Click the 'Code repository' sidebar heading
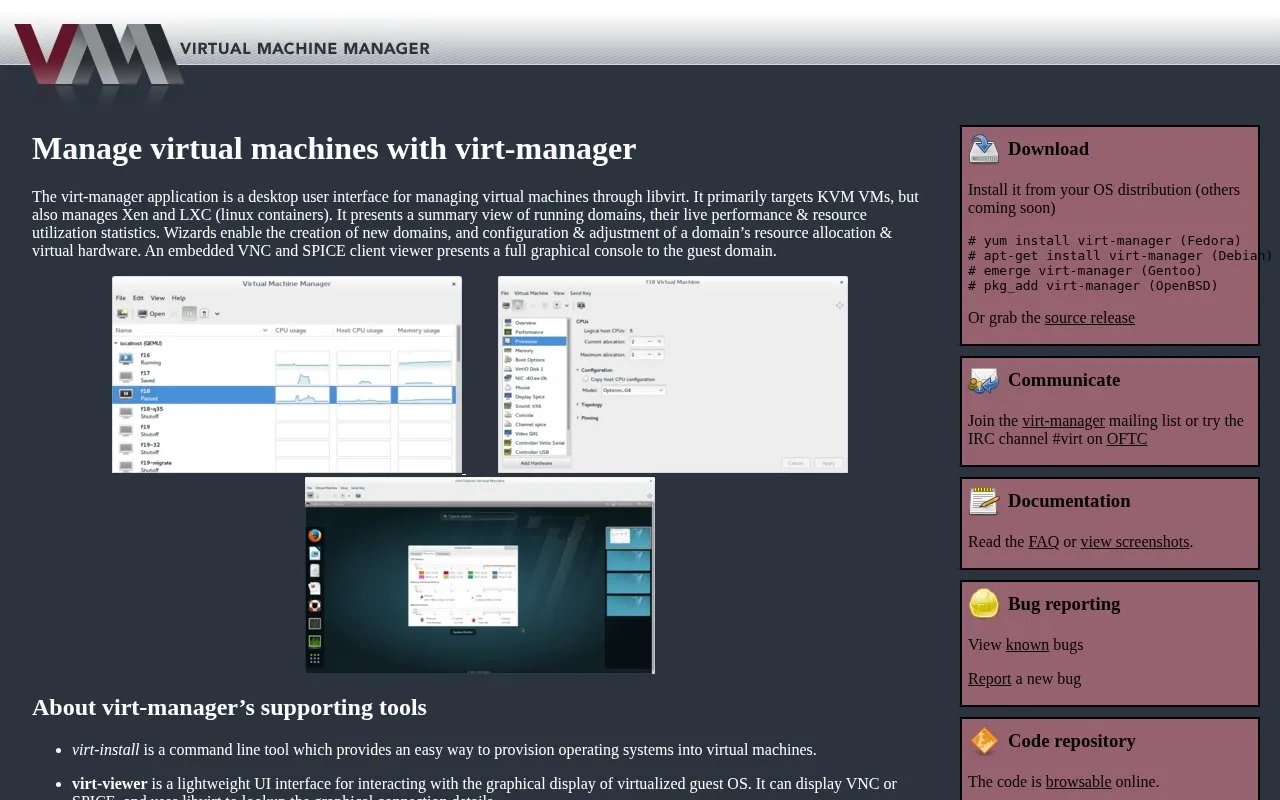Image resolution: width=1280 pixels, height=800 pixels. [1072, 741]
